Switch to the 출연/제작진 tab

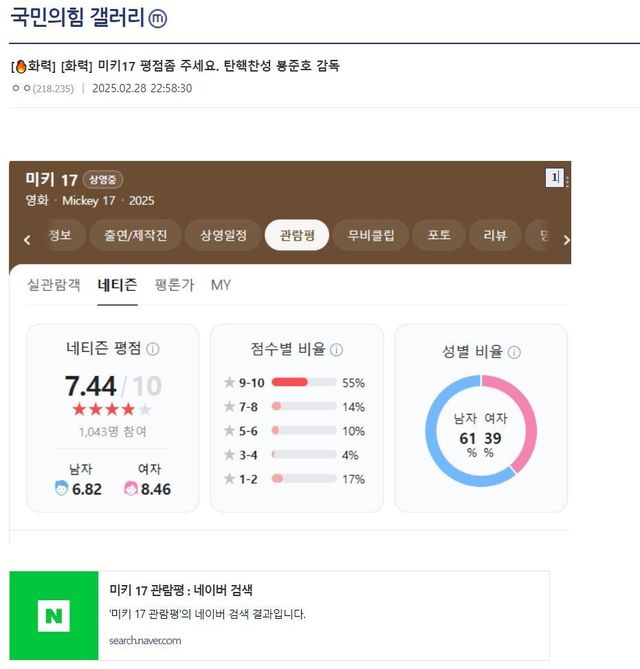pyautogui.click(x=135, y=236)
